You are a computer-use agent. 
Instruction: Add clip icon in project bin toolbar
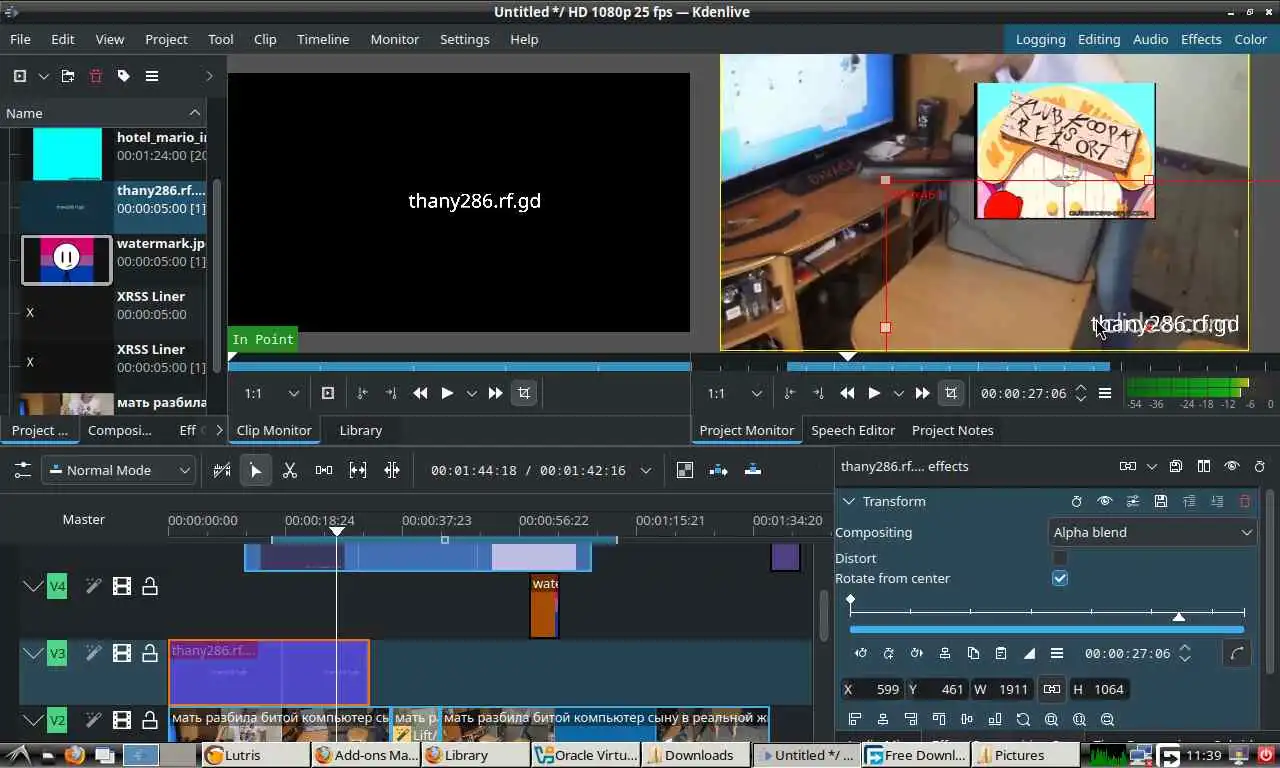[x=20, y=76]
